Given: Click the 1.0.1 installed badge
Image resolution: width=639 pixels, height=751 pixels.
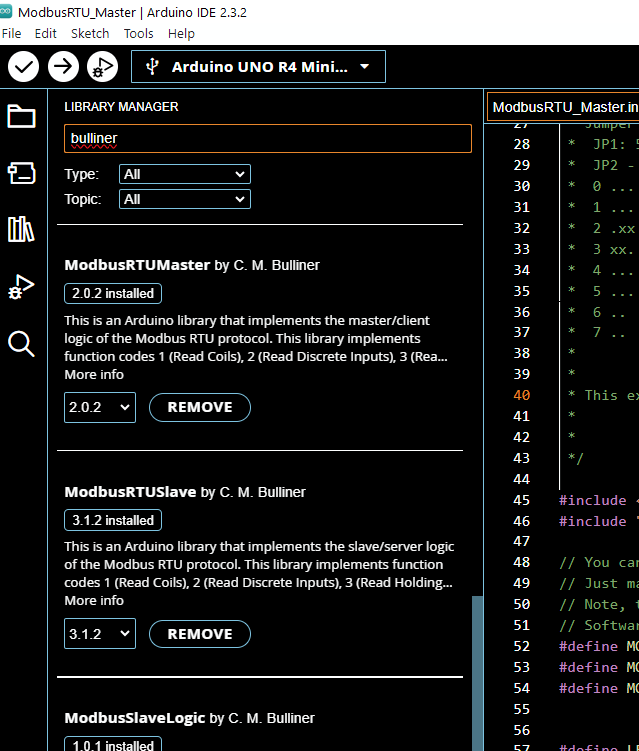Looking at the screenshot, I should click(x=113, y=745).
